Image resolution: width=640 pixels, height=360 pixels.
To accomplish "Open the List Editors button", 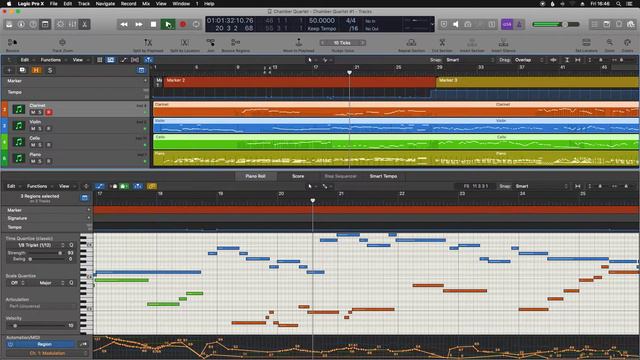I will [595, 24].
